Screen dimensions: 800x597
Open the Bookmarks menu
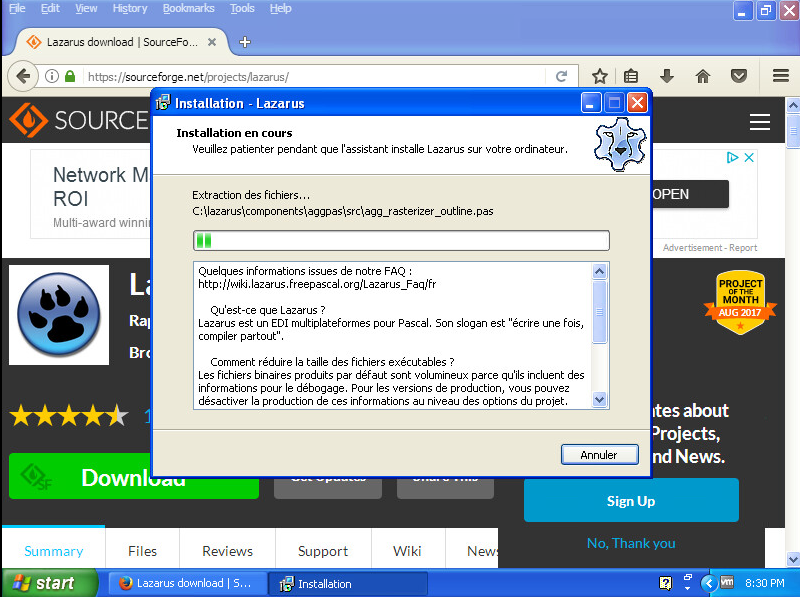(188, 8)
